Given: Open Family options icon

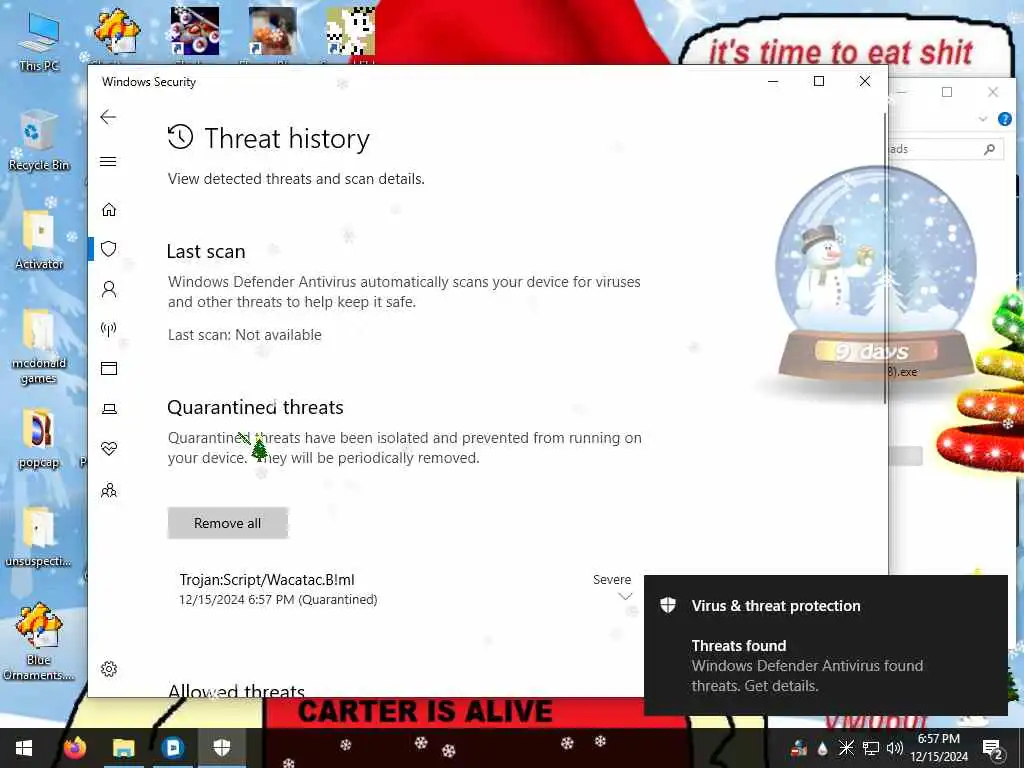Looking at the screenshot, I should click(x=108, y=490).
